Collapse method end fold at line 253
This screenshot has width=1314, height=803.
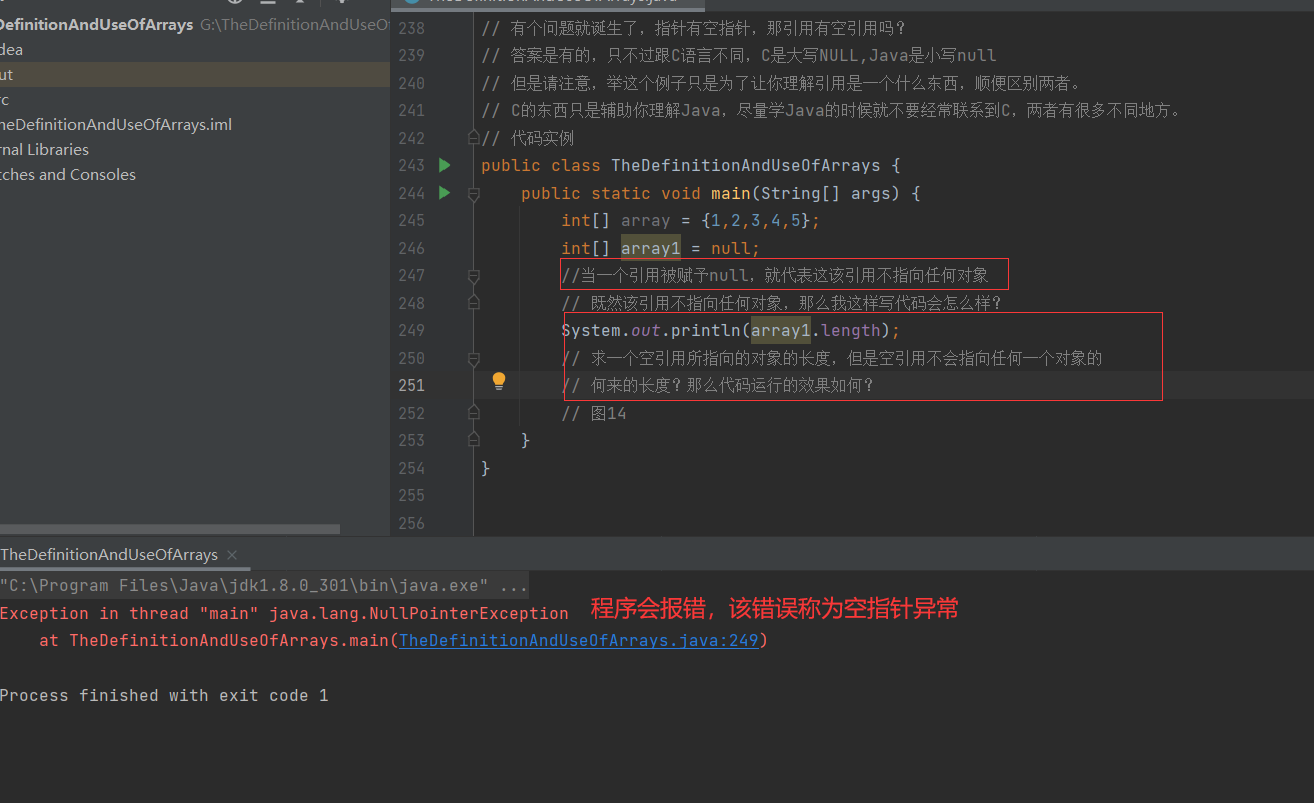point(474,440)
